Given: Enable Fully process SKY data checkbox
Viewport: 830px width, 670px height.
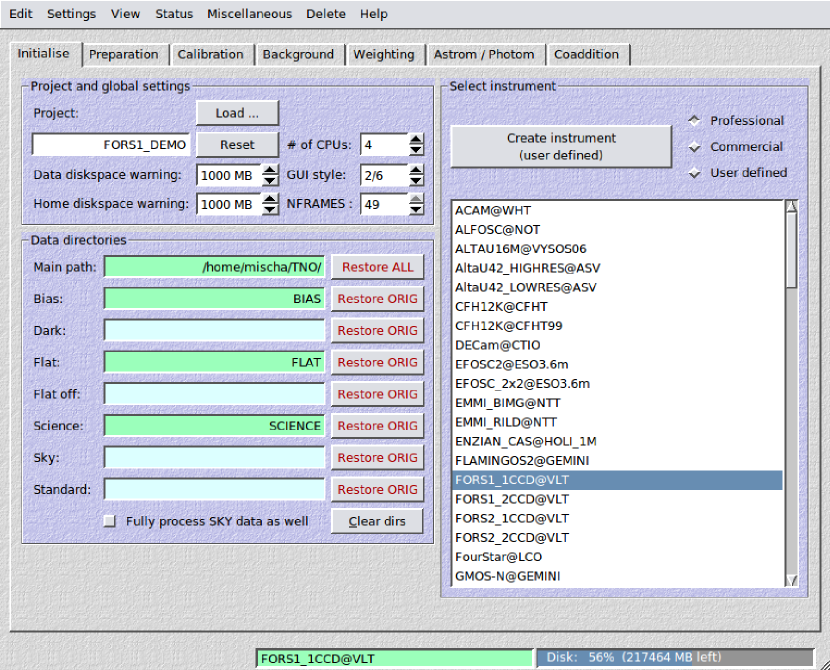Looking at the screenshot, I should (110, 521).
